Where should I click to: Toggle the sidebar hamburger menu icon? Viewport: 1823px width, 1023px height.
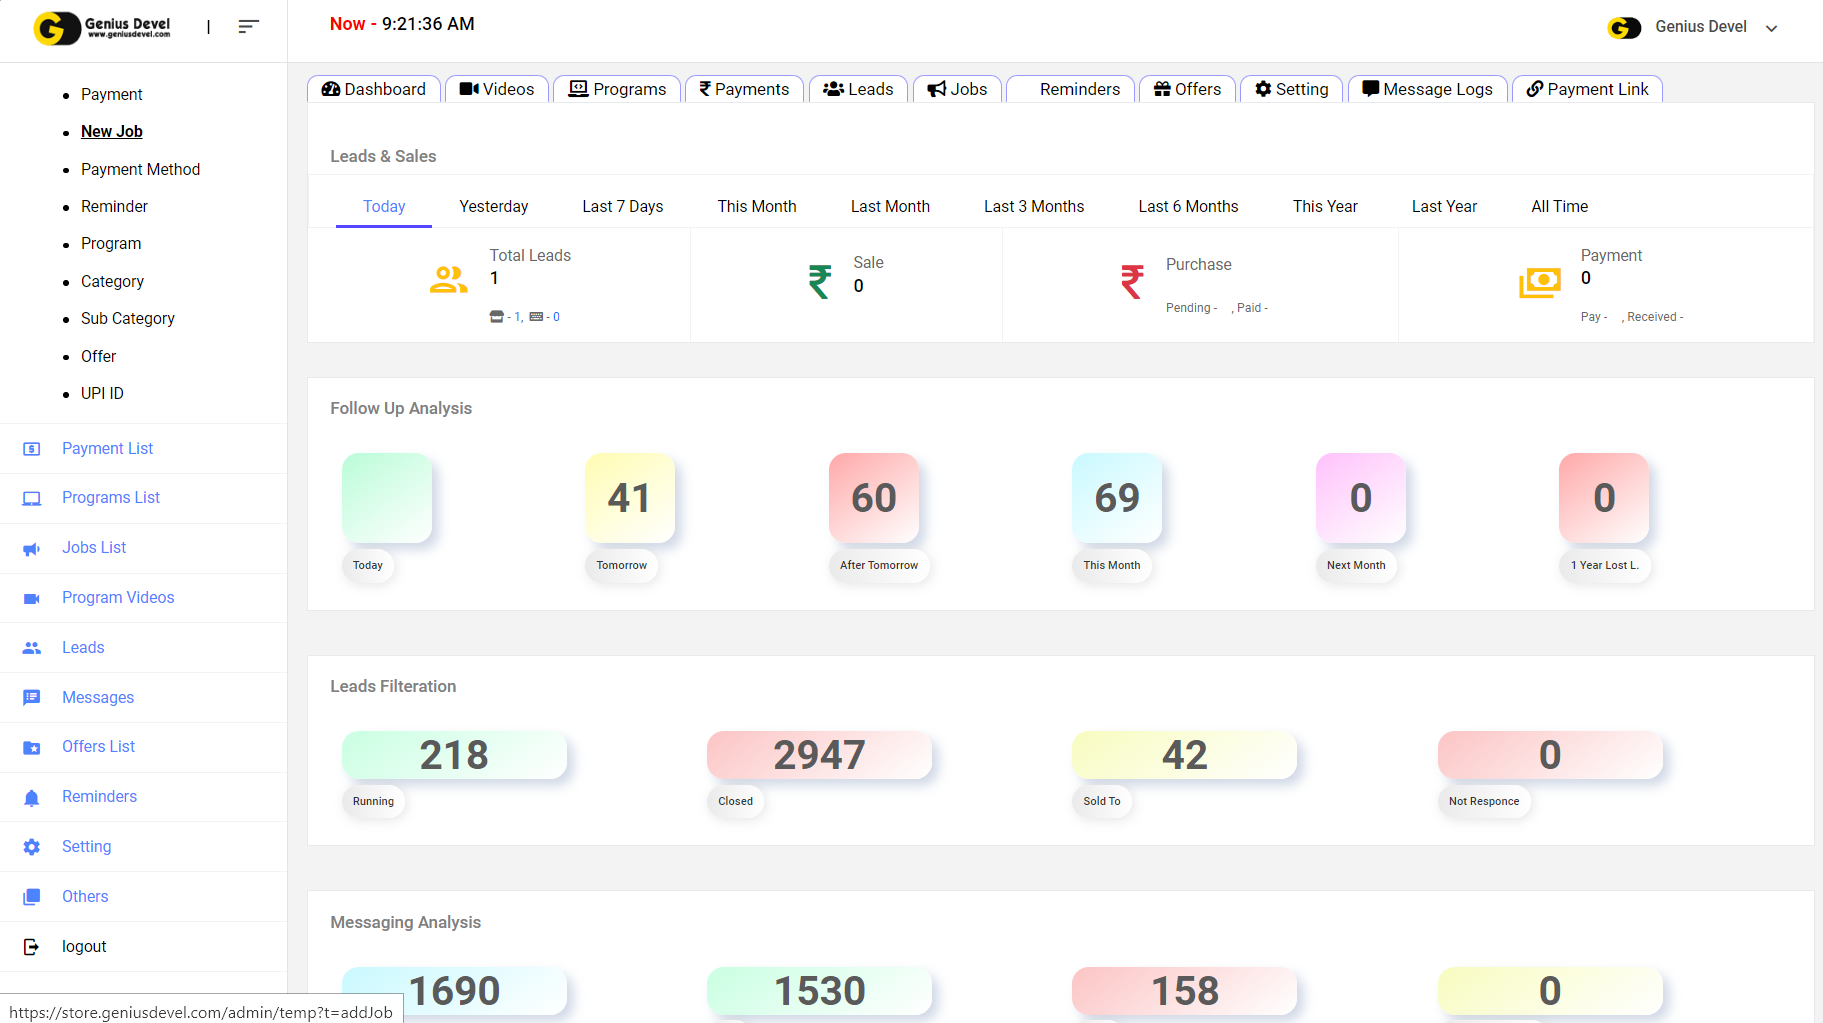coord(248,27)
